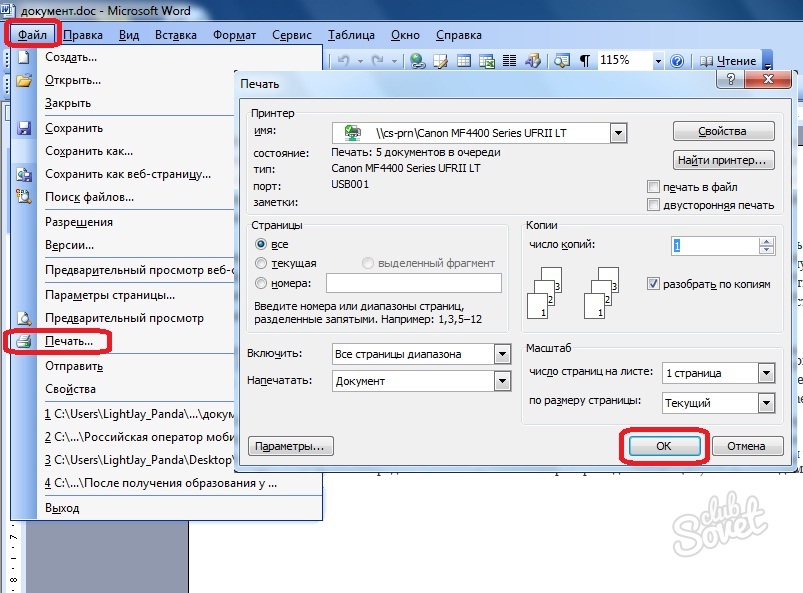Click the Save floppy disk icon
Screen dimensions: 803x593
(24, 128)
